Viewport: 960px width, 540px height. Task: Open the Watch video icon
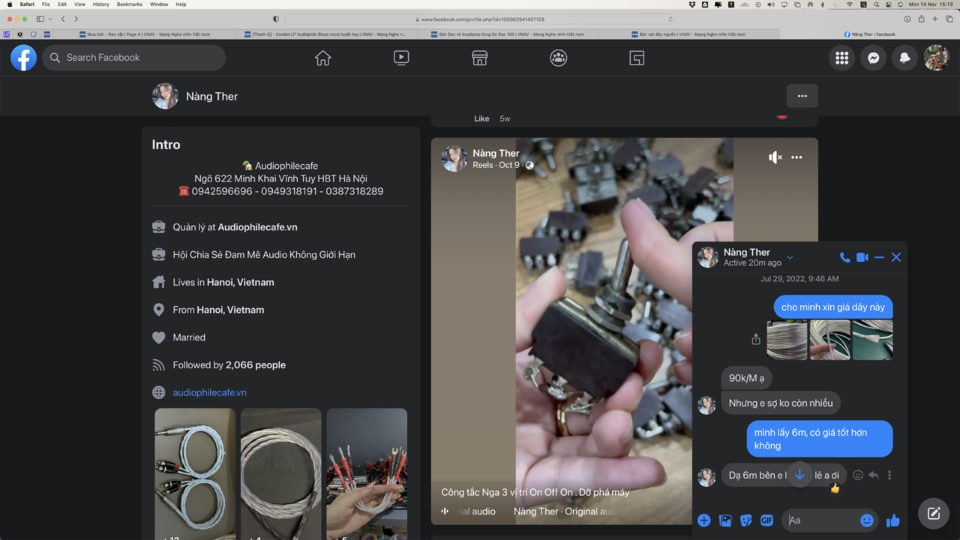pos(401,58)
